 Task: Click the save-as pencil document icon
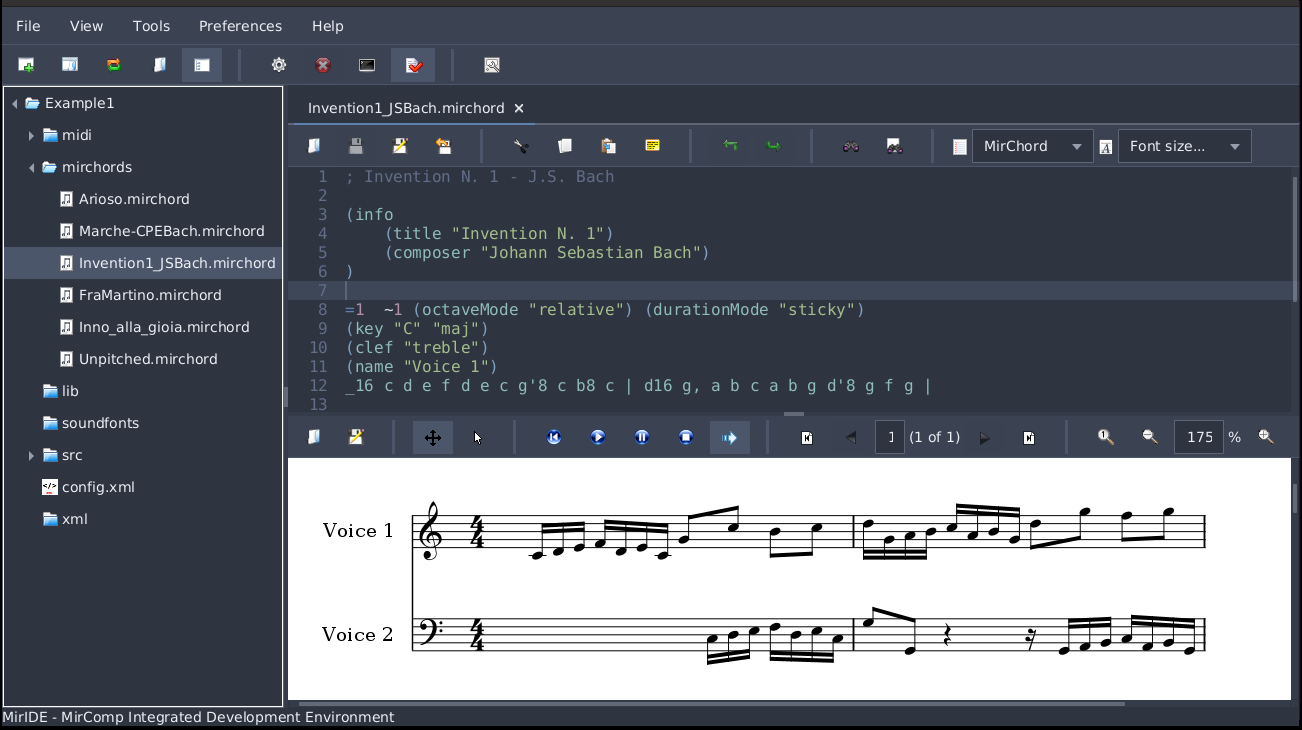[400, 146]
